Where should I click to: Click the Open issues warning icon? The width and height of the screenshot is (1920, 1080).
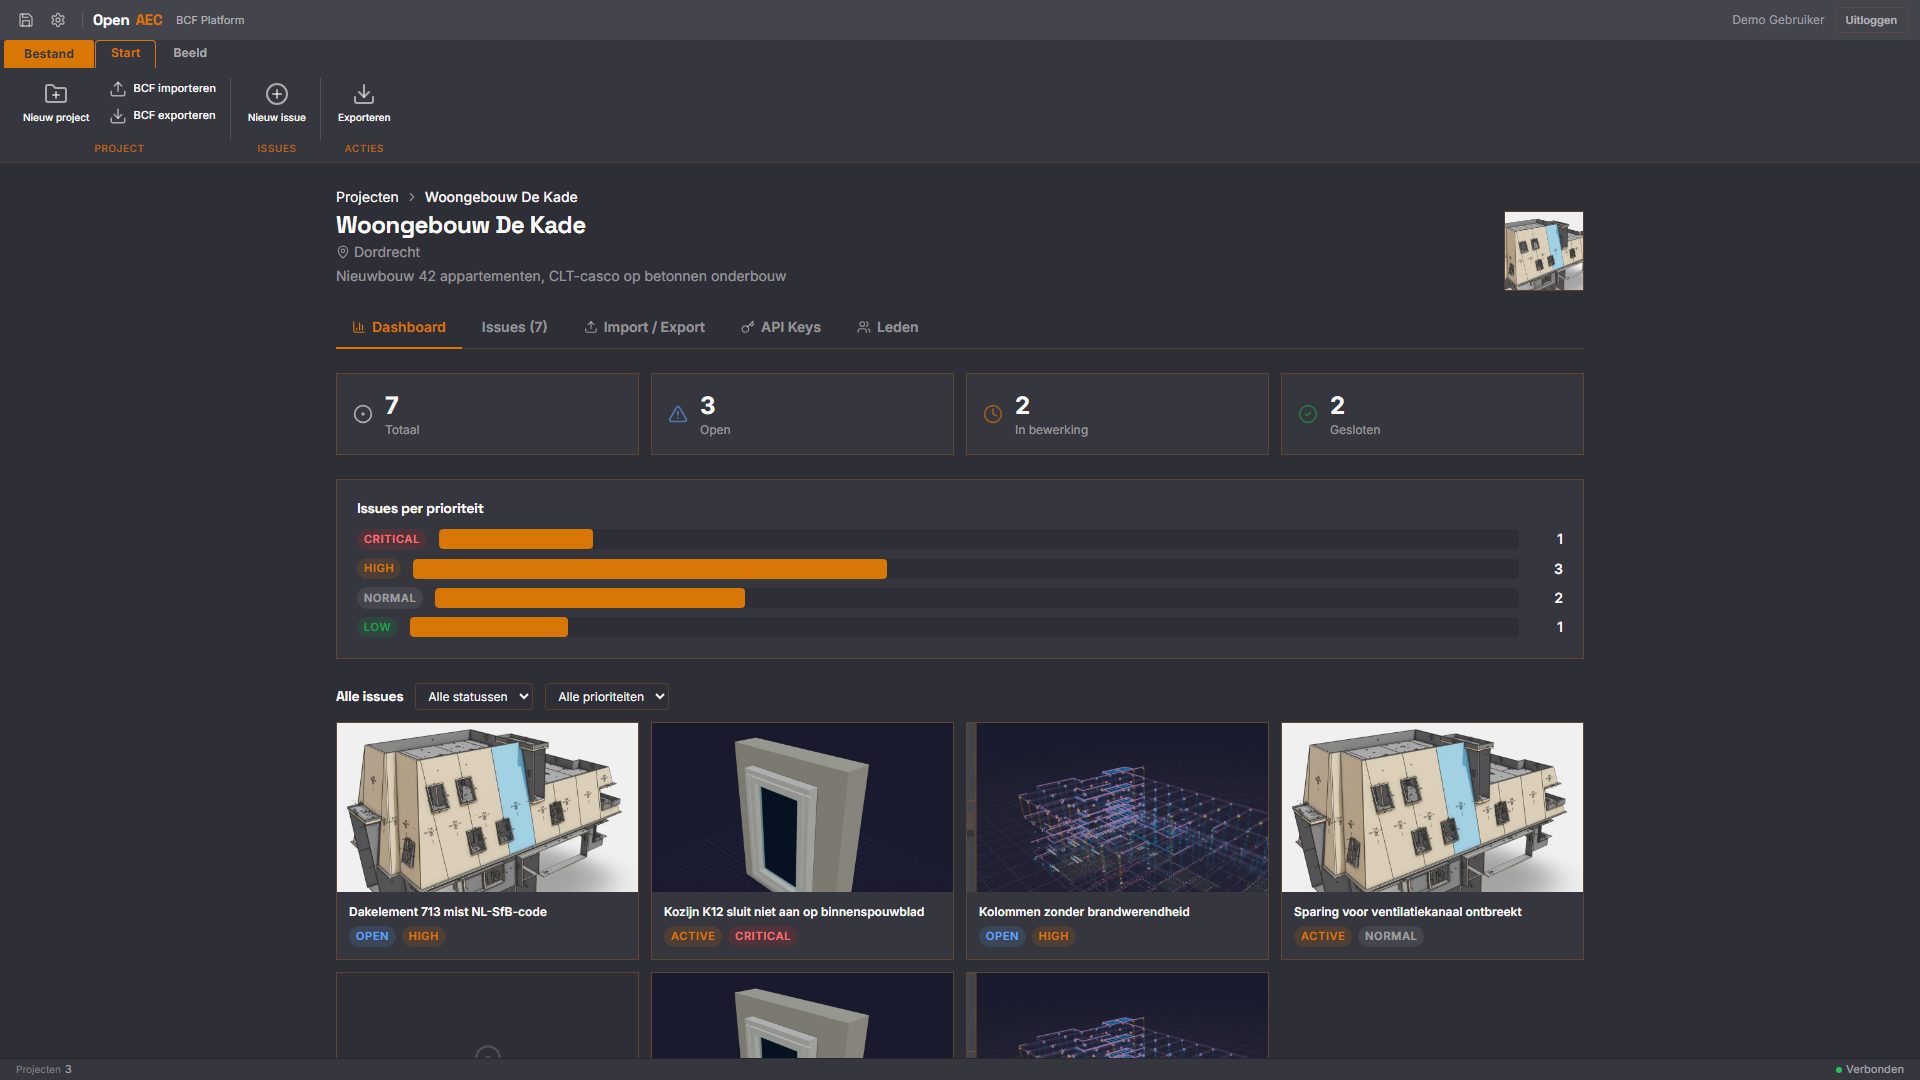pyautogui.click(x=678, y=414)
